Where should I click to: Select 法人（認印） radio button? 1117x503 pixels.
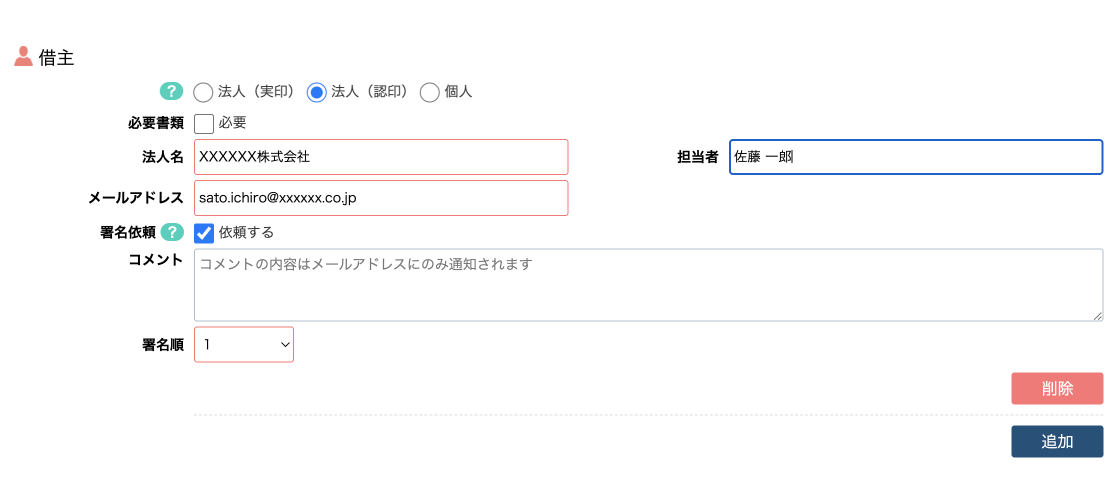click(x=316, y=92)
